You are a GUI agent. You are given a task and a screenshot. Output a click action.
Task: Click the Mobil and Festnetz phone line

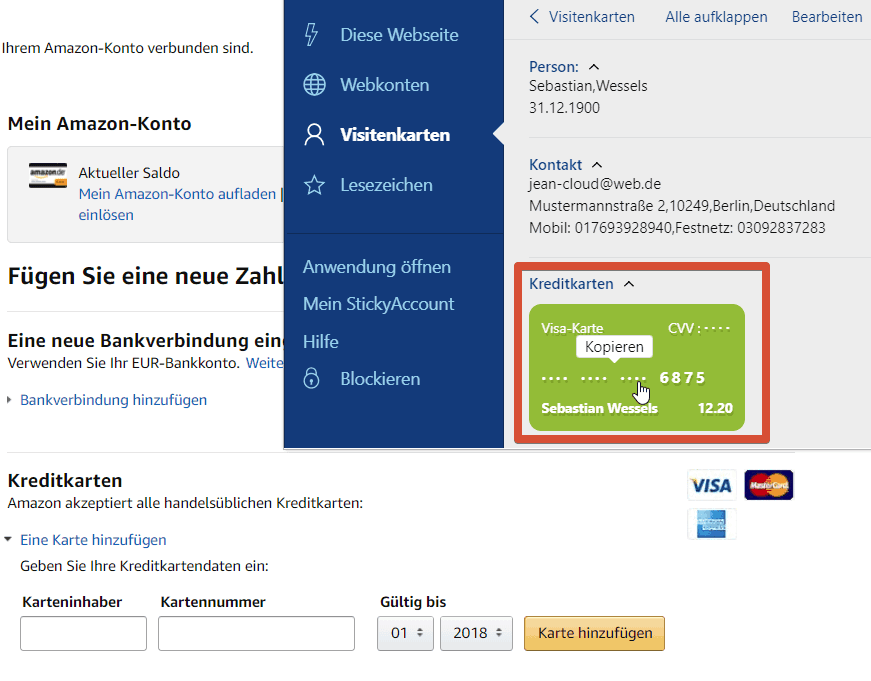677,228
